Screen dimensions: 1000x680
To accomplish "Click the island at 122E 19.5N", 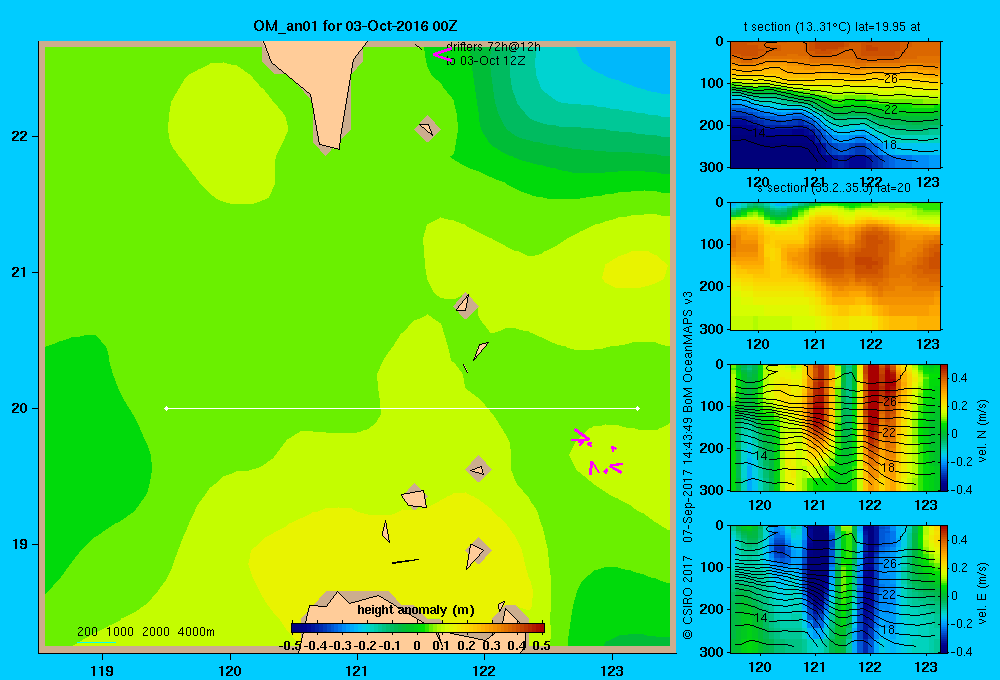I will [478, 469].
